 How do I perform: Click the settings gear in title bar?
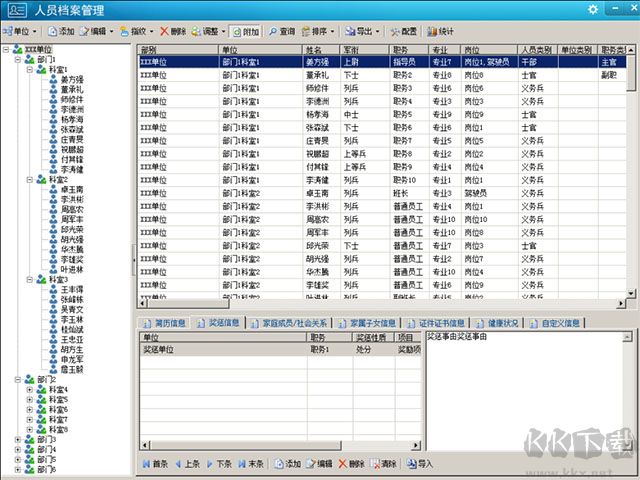(594, 9)
